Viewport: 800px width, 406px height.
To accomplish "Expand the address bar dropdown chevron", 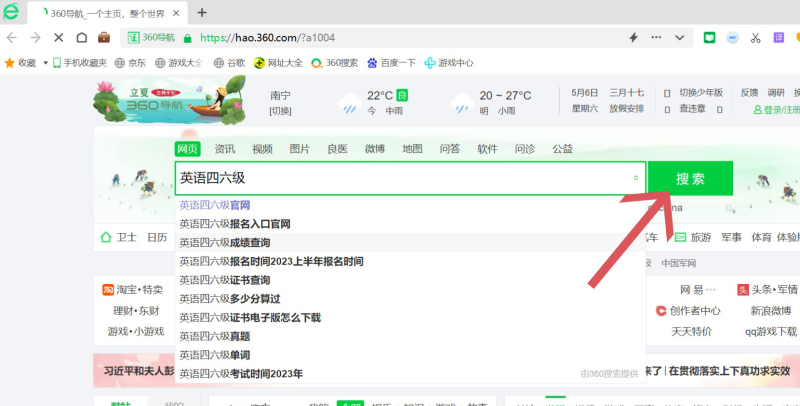I will click(x=680, y=38).
